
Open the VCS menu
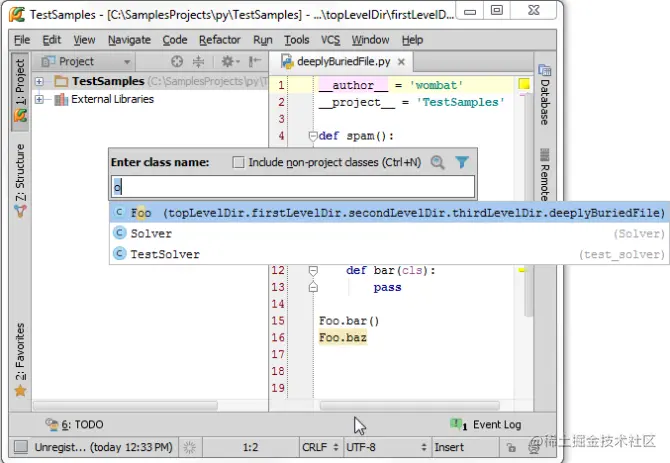tap(330, 40)
